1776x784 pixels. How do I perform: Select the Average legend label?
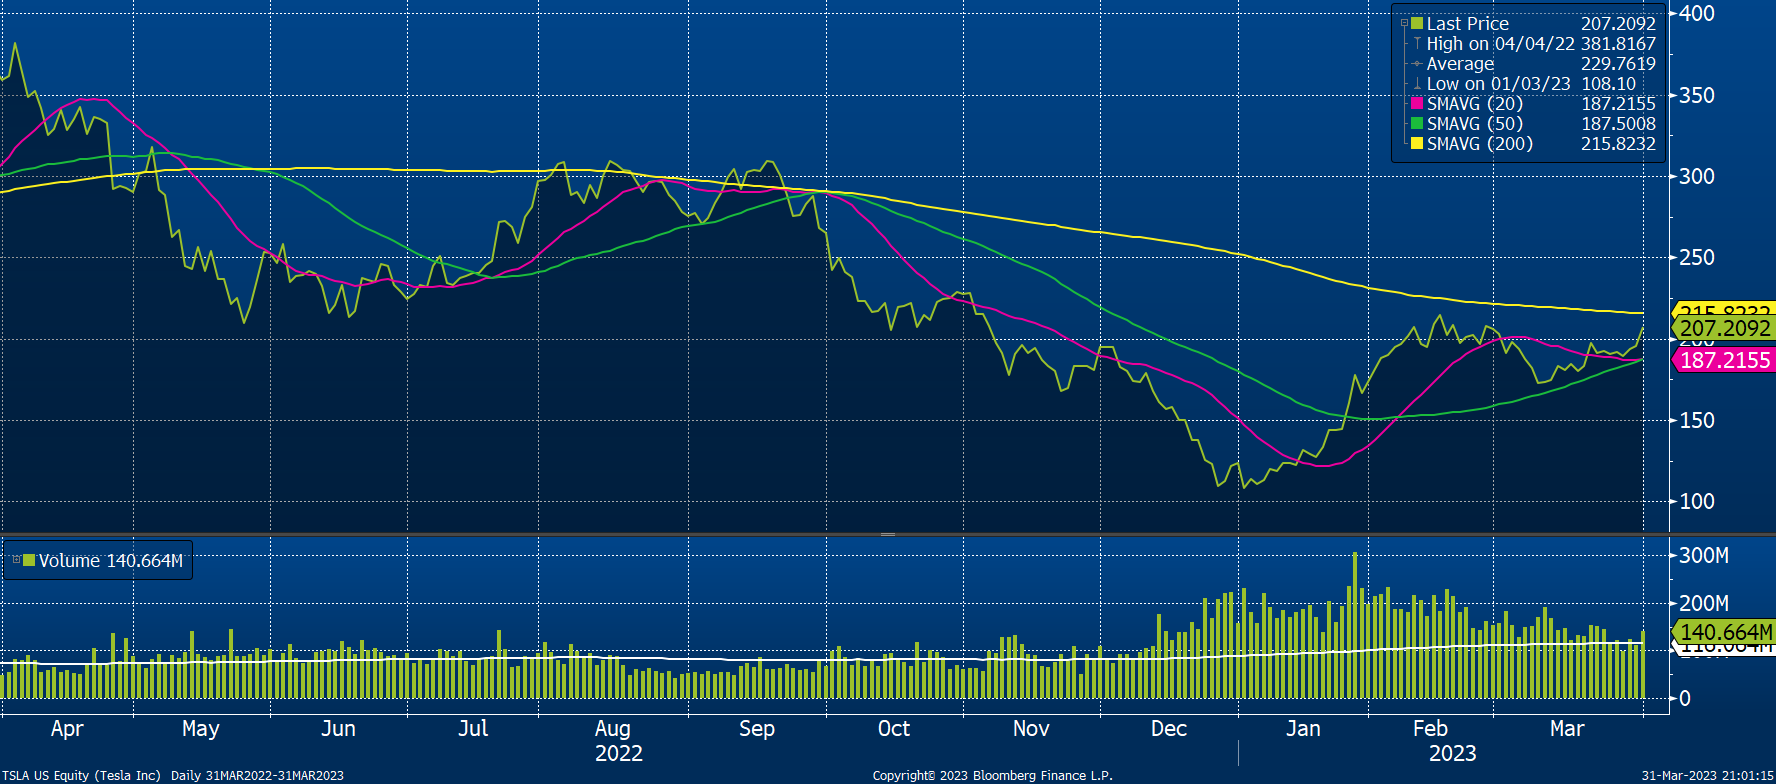pyautogui.click(x=1460, y=63)
